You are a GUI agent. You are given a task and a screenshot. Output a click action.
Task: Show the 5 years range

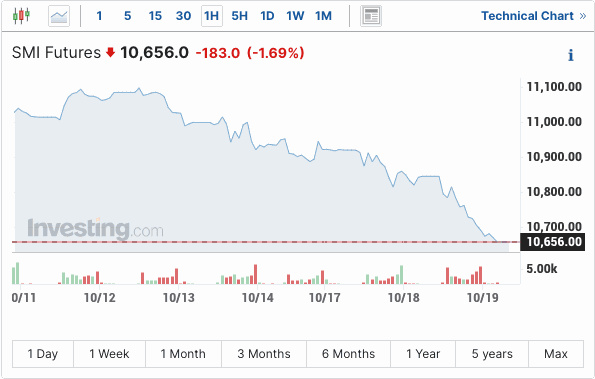click(x=492, y=354)
